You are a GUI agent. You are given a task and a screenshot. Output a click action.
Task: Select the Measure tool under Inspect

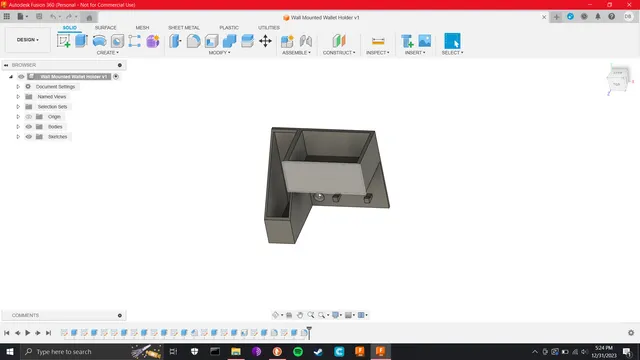(378, 41)
